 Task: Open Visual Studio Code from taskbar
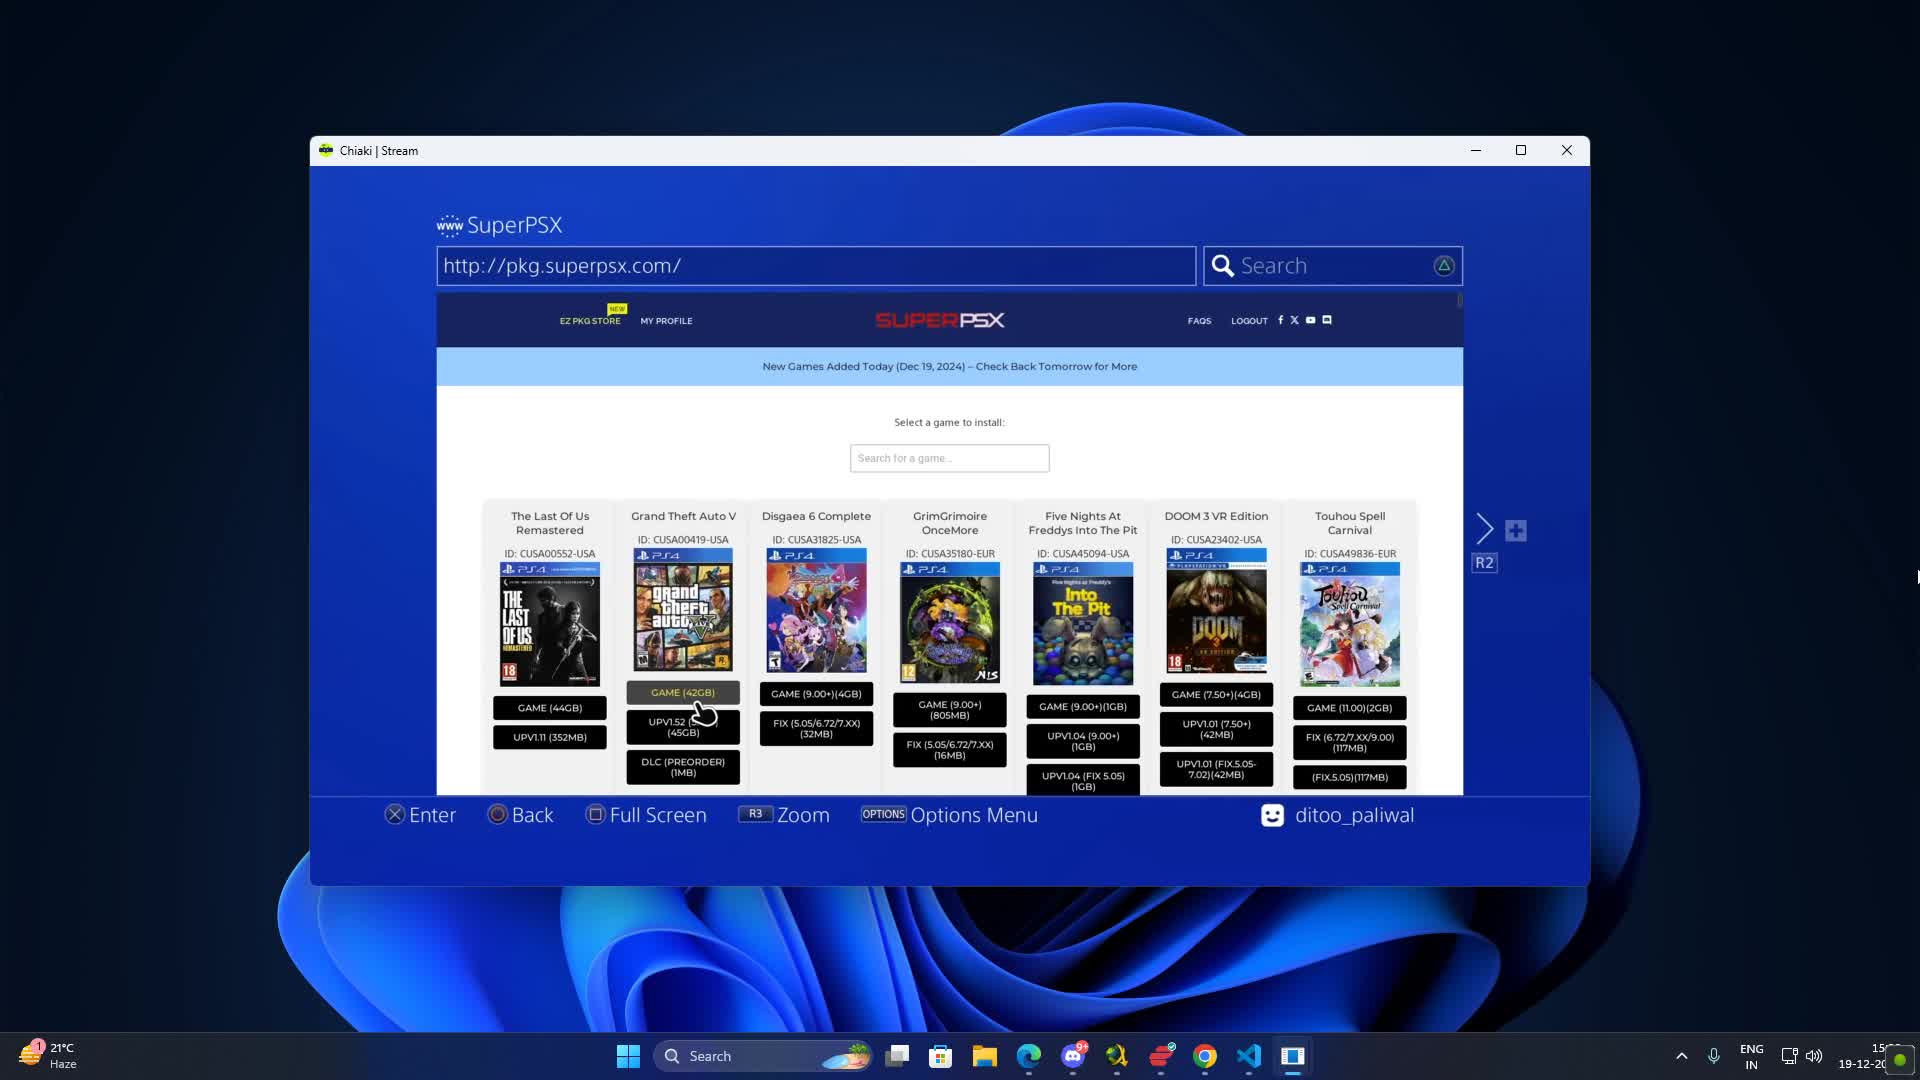coord(1249,1056)
